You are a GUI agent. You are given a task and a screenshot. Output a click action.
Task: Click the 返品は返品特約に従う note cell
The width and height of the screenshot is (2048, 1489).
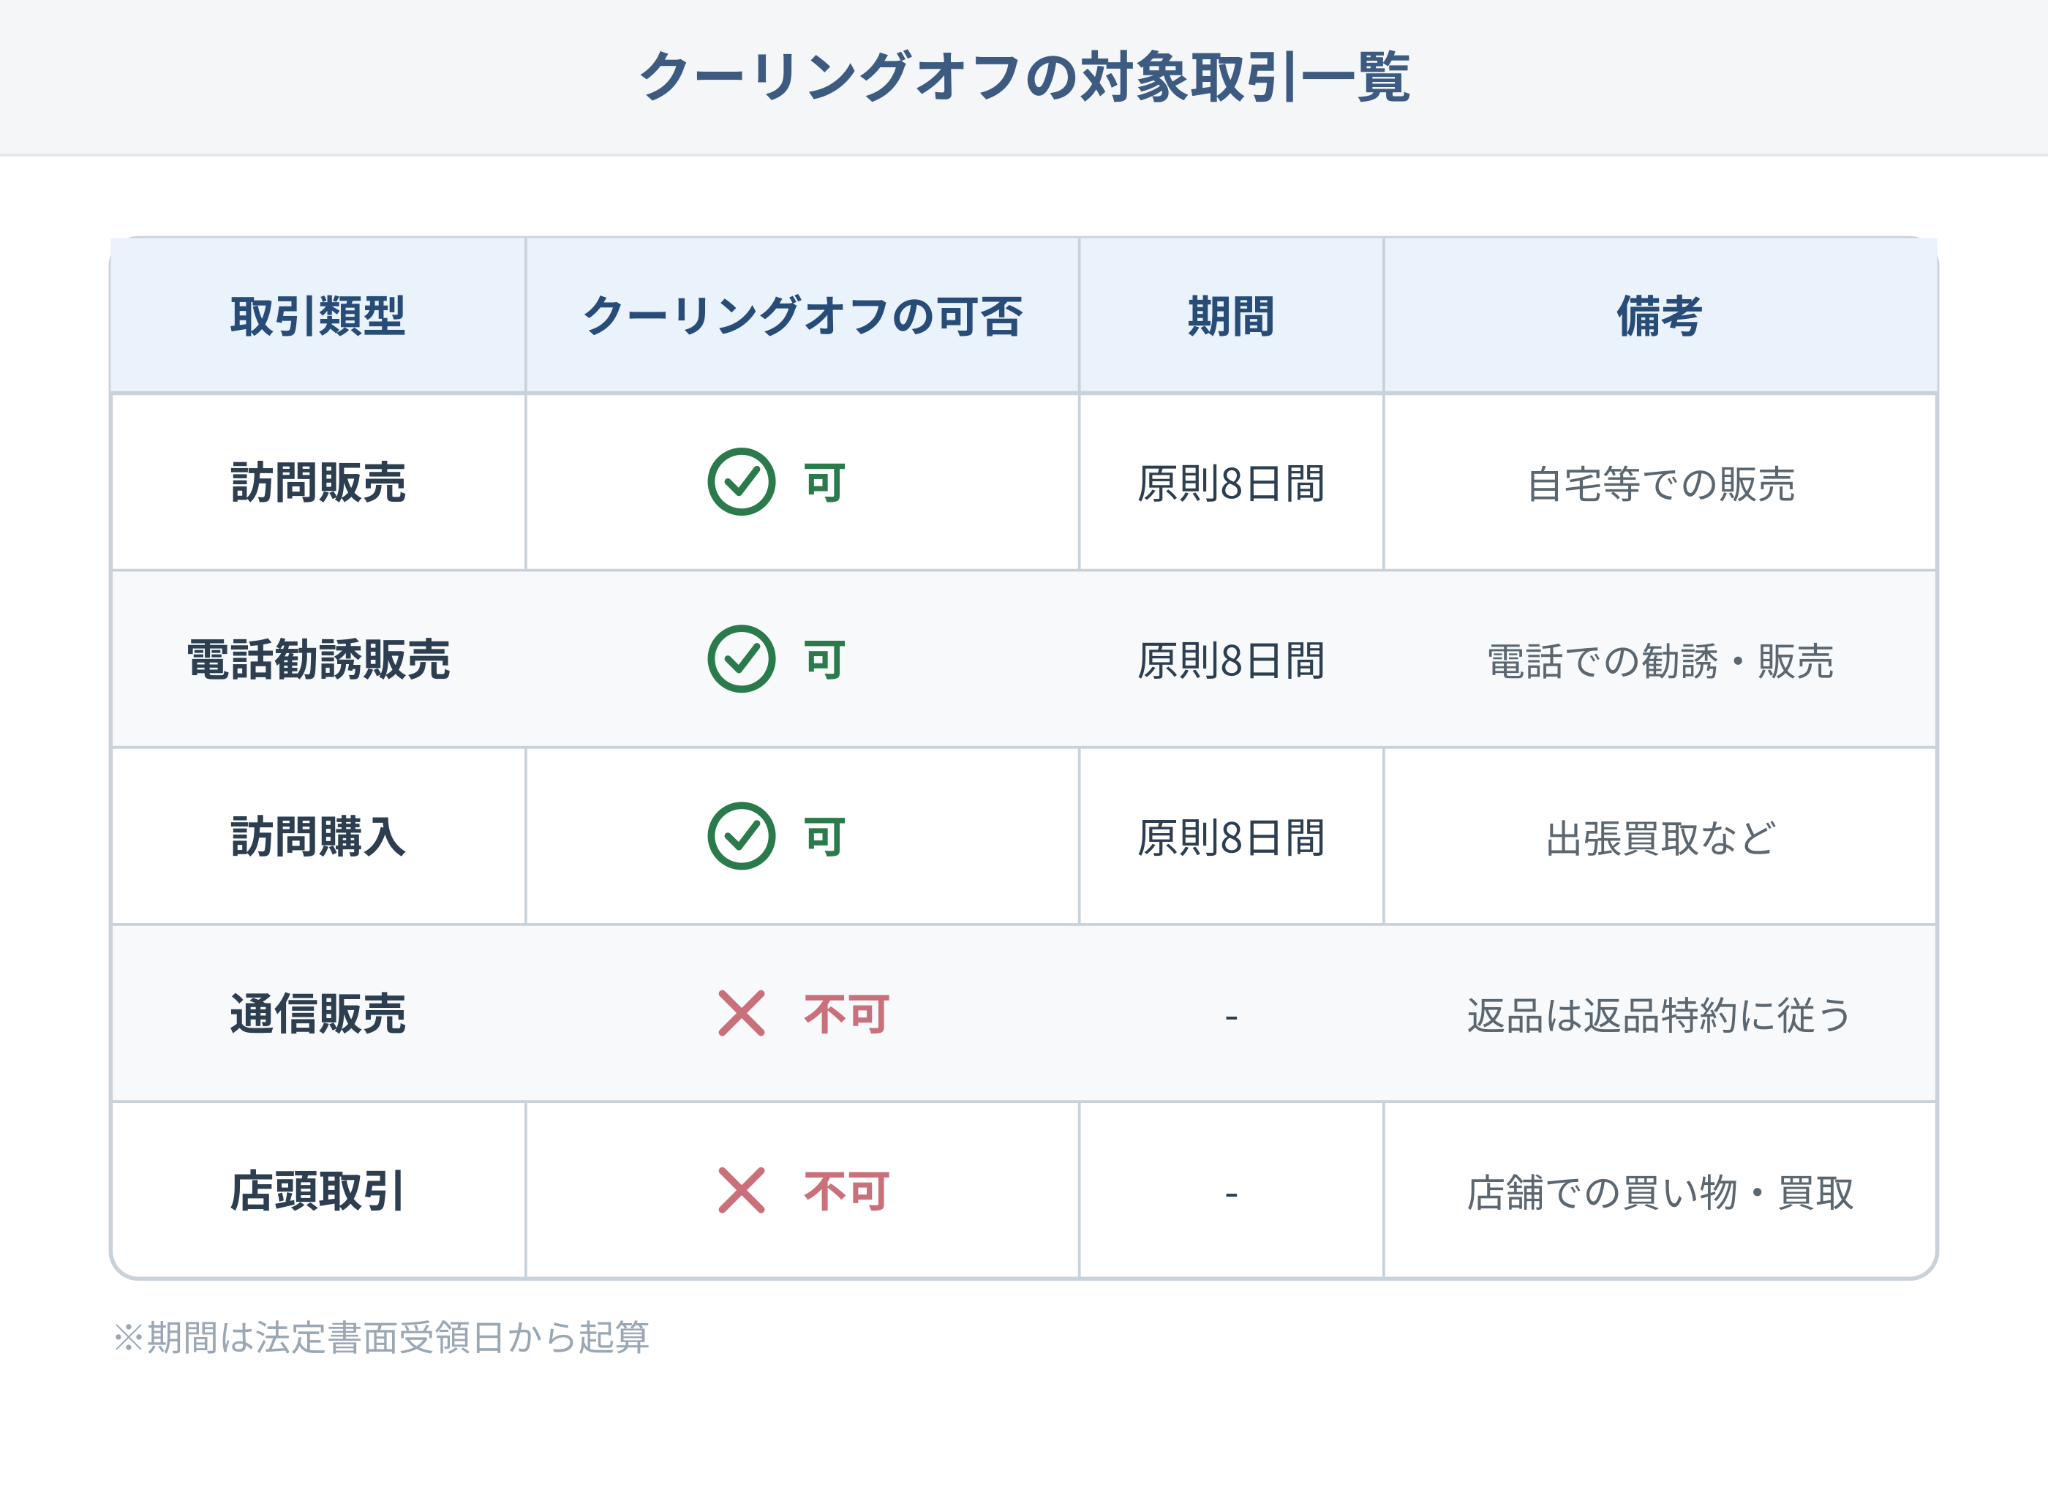(1660, 1015)
